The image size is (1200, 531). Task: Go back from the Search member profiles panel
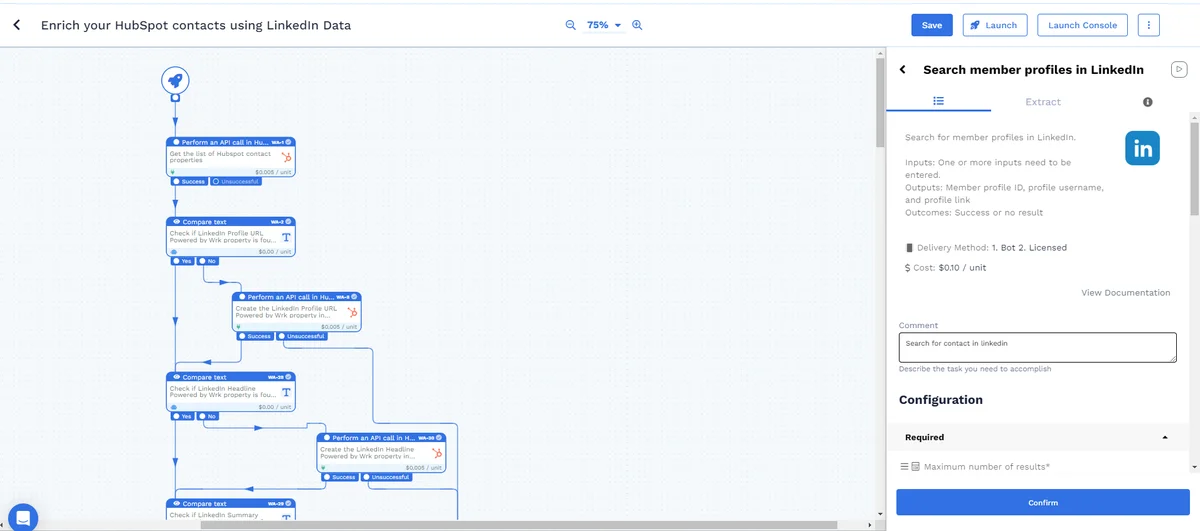[903, 70]
